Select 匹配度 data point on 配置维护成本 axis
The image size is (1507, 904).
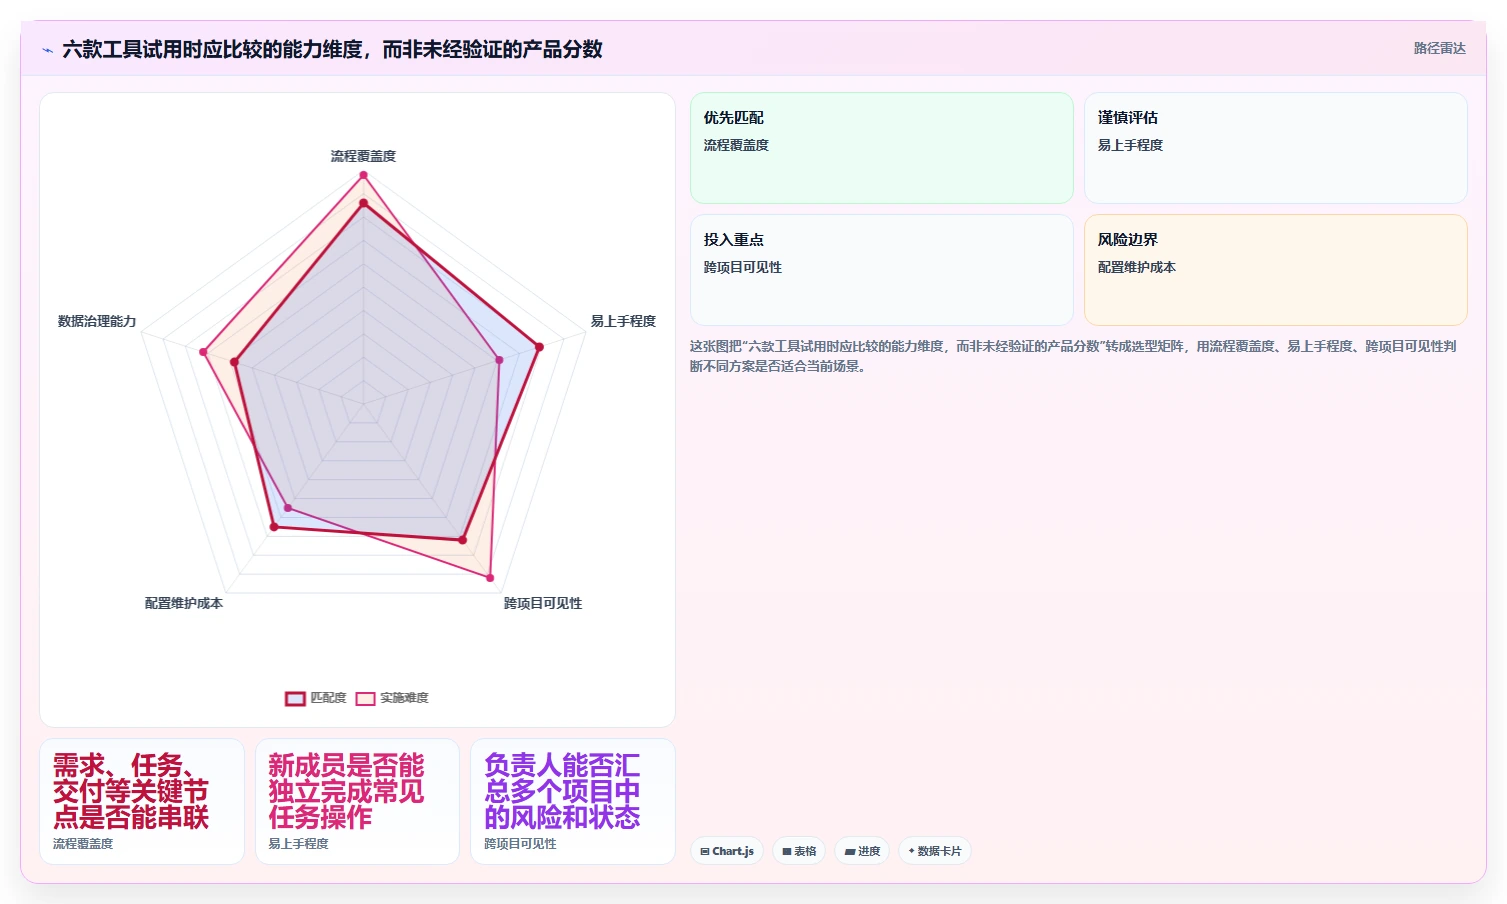(273, 527)
